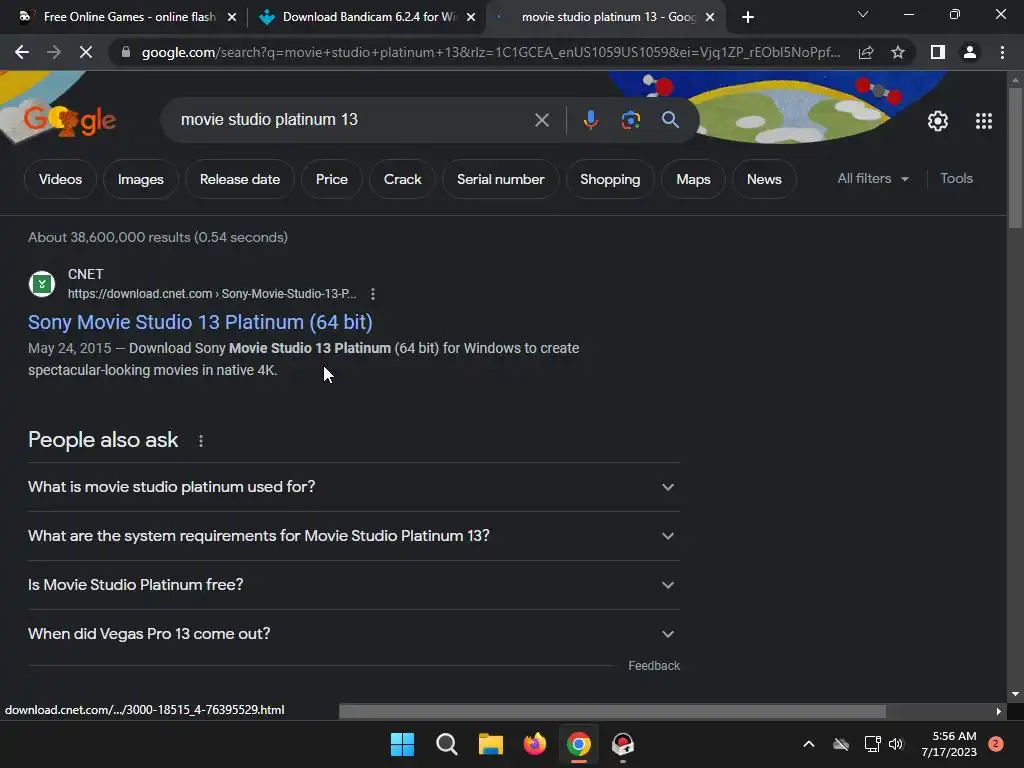This screenshot has height=768, width=1024.
Task: Send Feedback on People also ask
Action: point(654,666)
